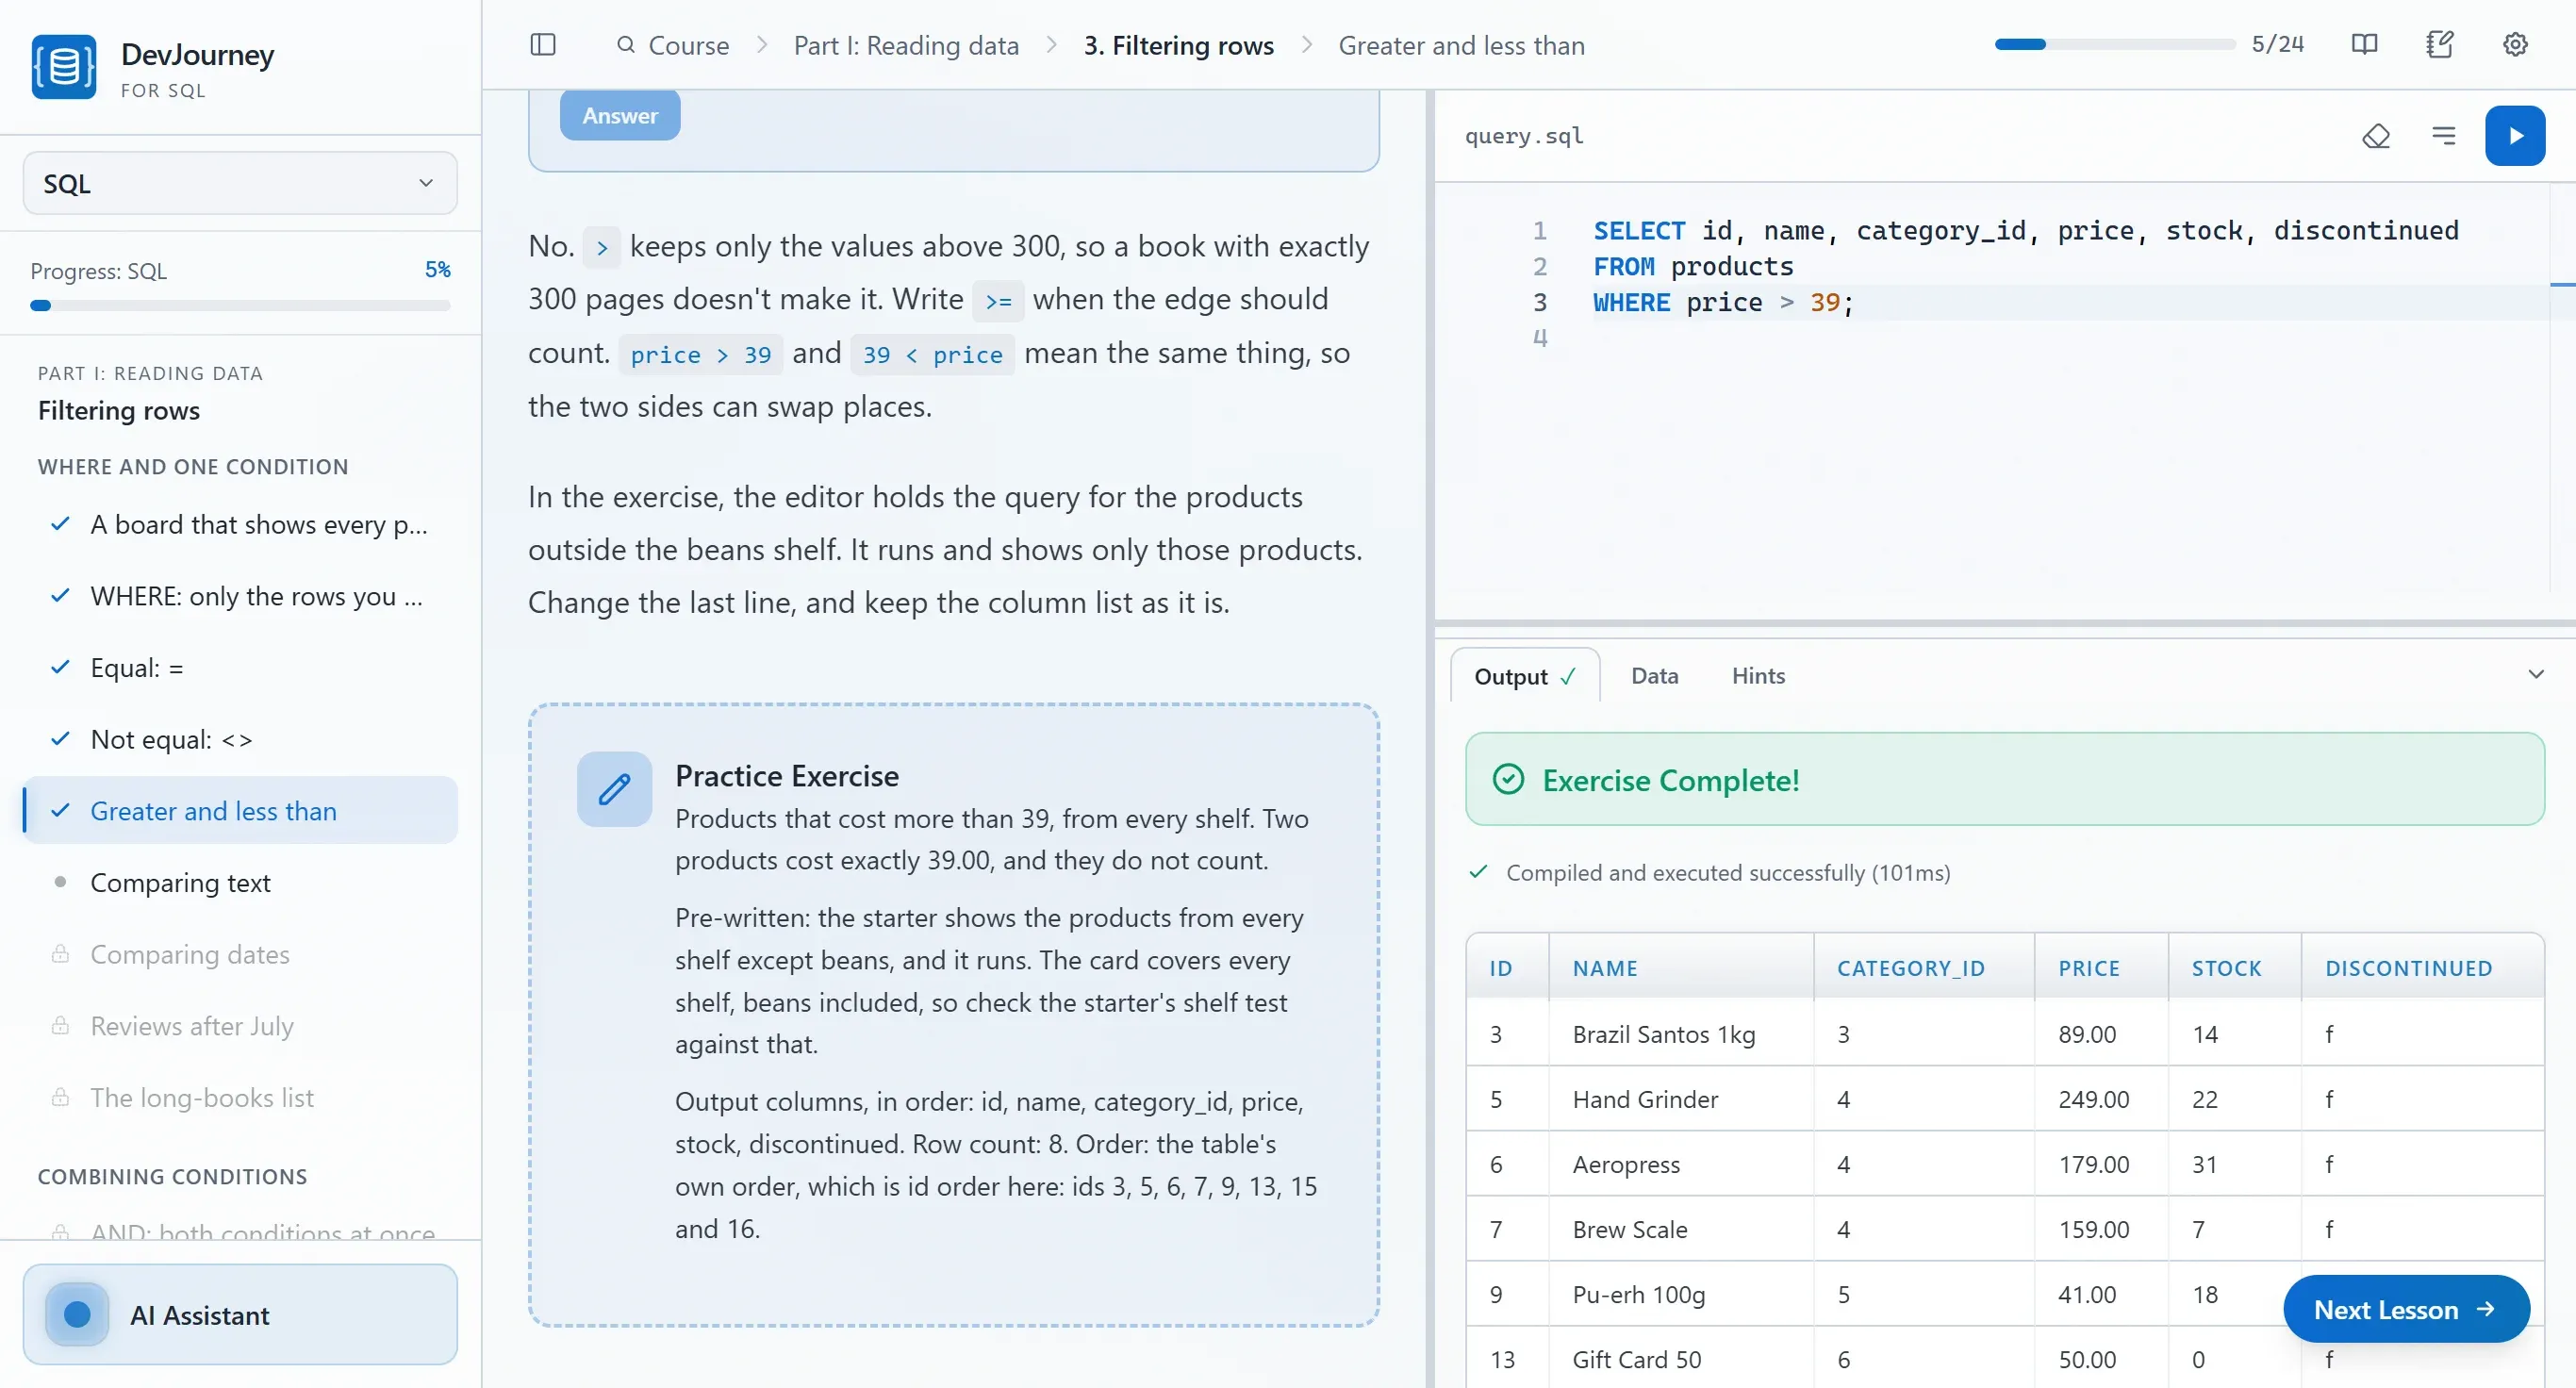Switch to the Output tab
Image resolution: width=2576 pixels, height=1388 pixels.
tap(1524, 676)
